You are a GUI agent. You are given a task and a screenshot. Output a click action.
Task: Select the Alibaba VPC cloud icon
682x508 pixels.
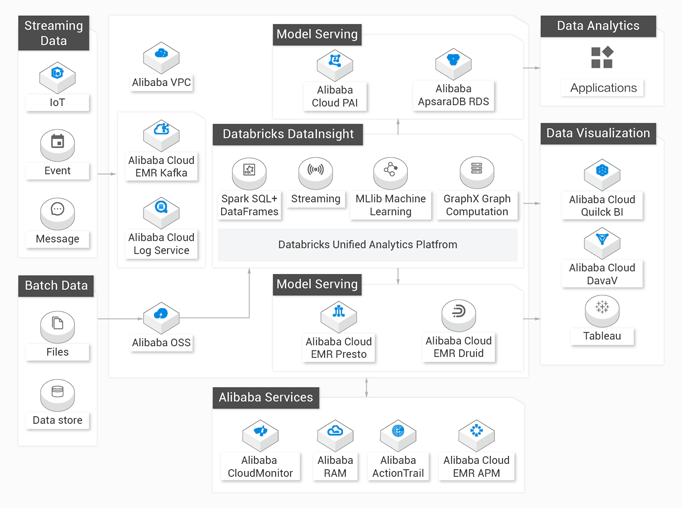coord(161,57)
